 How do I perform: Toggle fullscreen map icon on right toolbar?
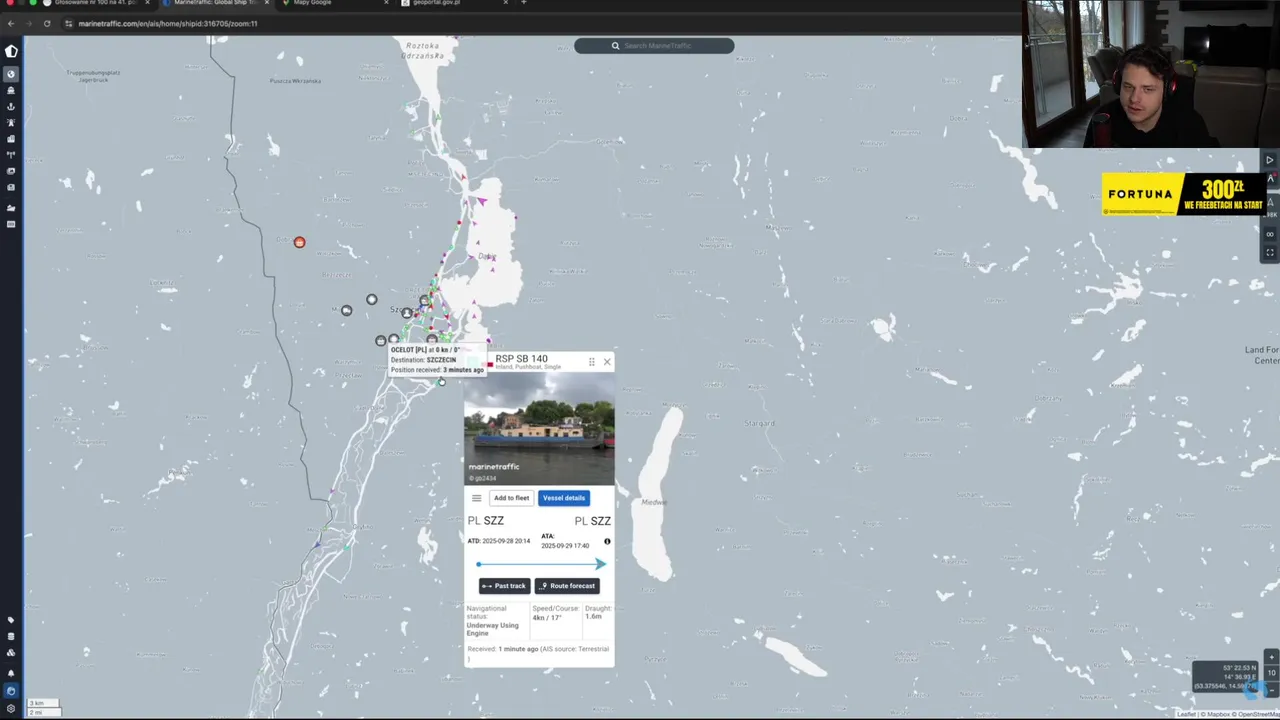[x=1270, y=252]
